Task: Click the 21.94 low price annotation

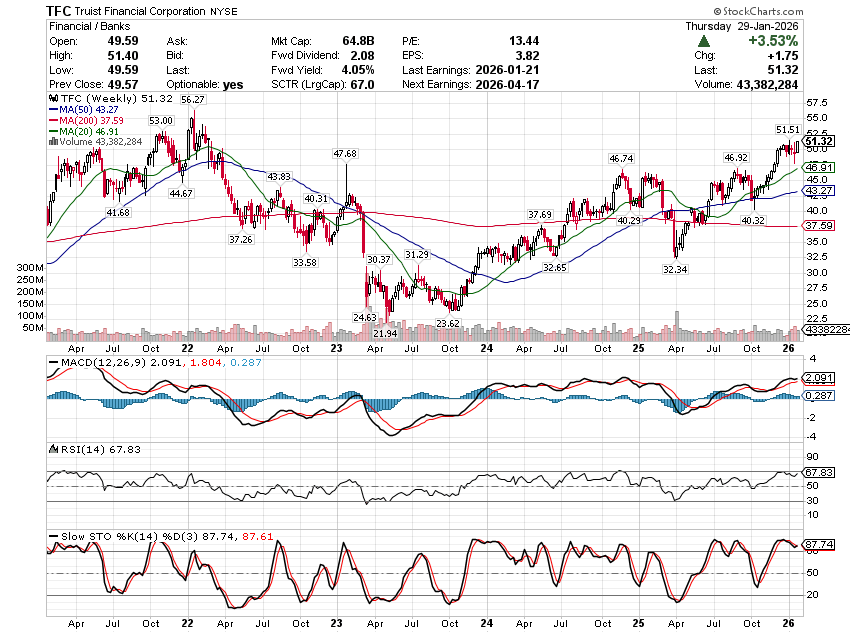Action: tap(386, 331)
